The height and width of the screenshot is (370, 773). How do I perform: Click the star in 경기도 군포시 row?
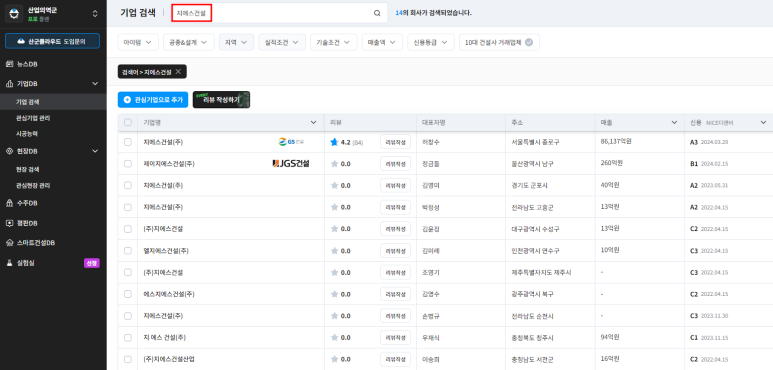pyautogui.click(x=334, y=185)
